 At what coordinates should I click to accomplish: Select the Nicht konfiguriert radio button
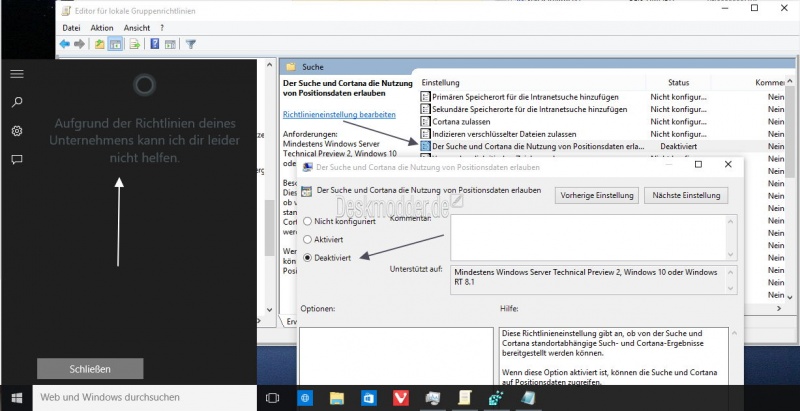307,221
